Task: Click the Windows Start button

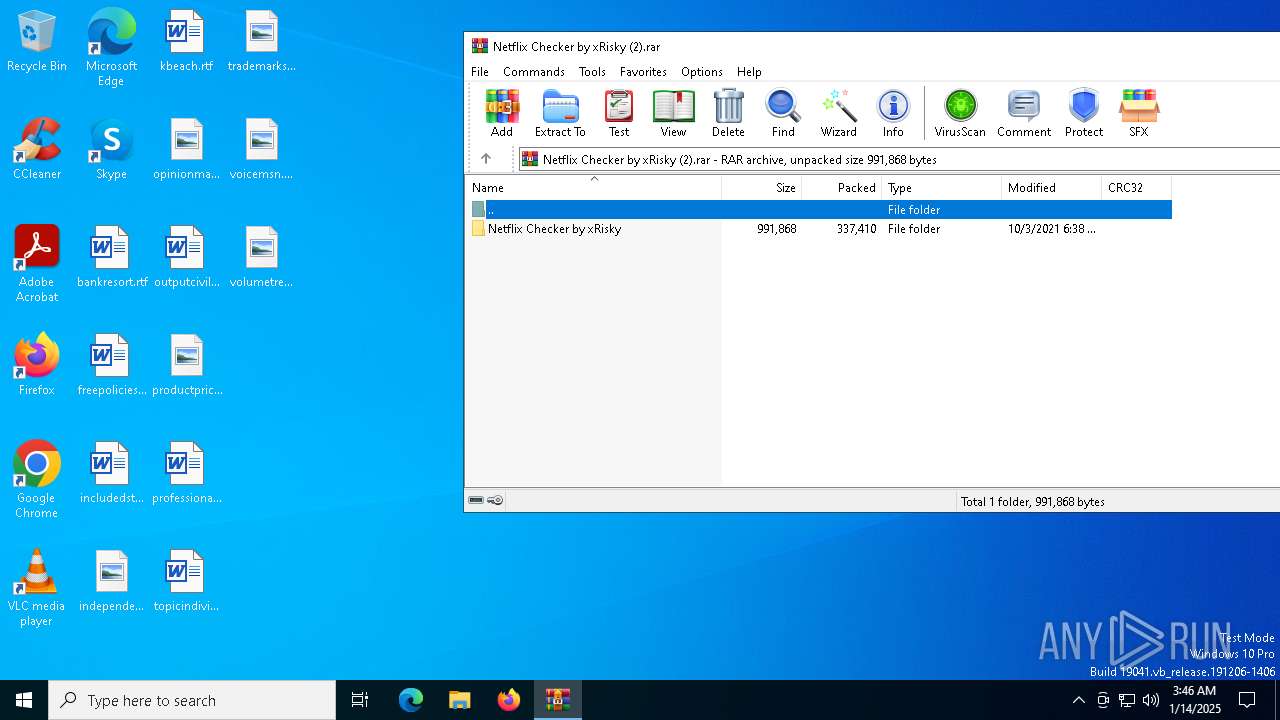Action: coord(24,700)
